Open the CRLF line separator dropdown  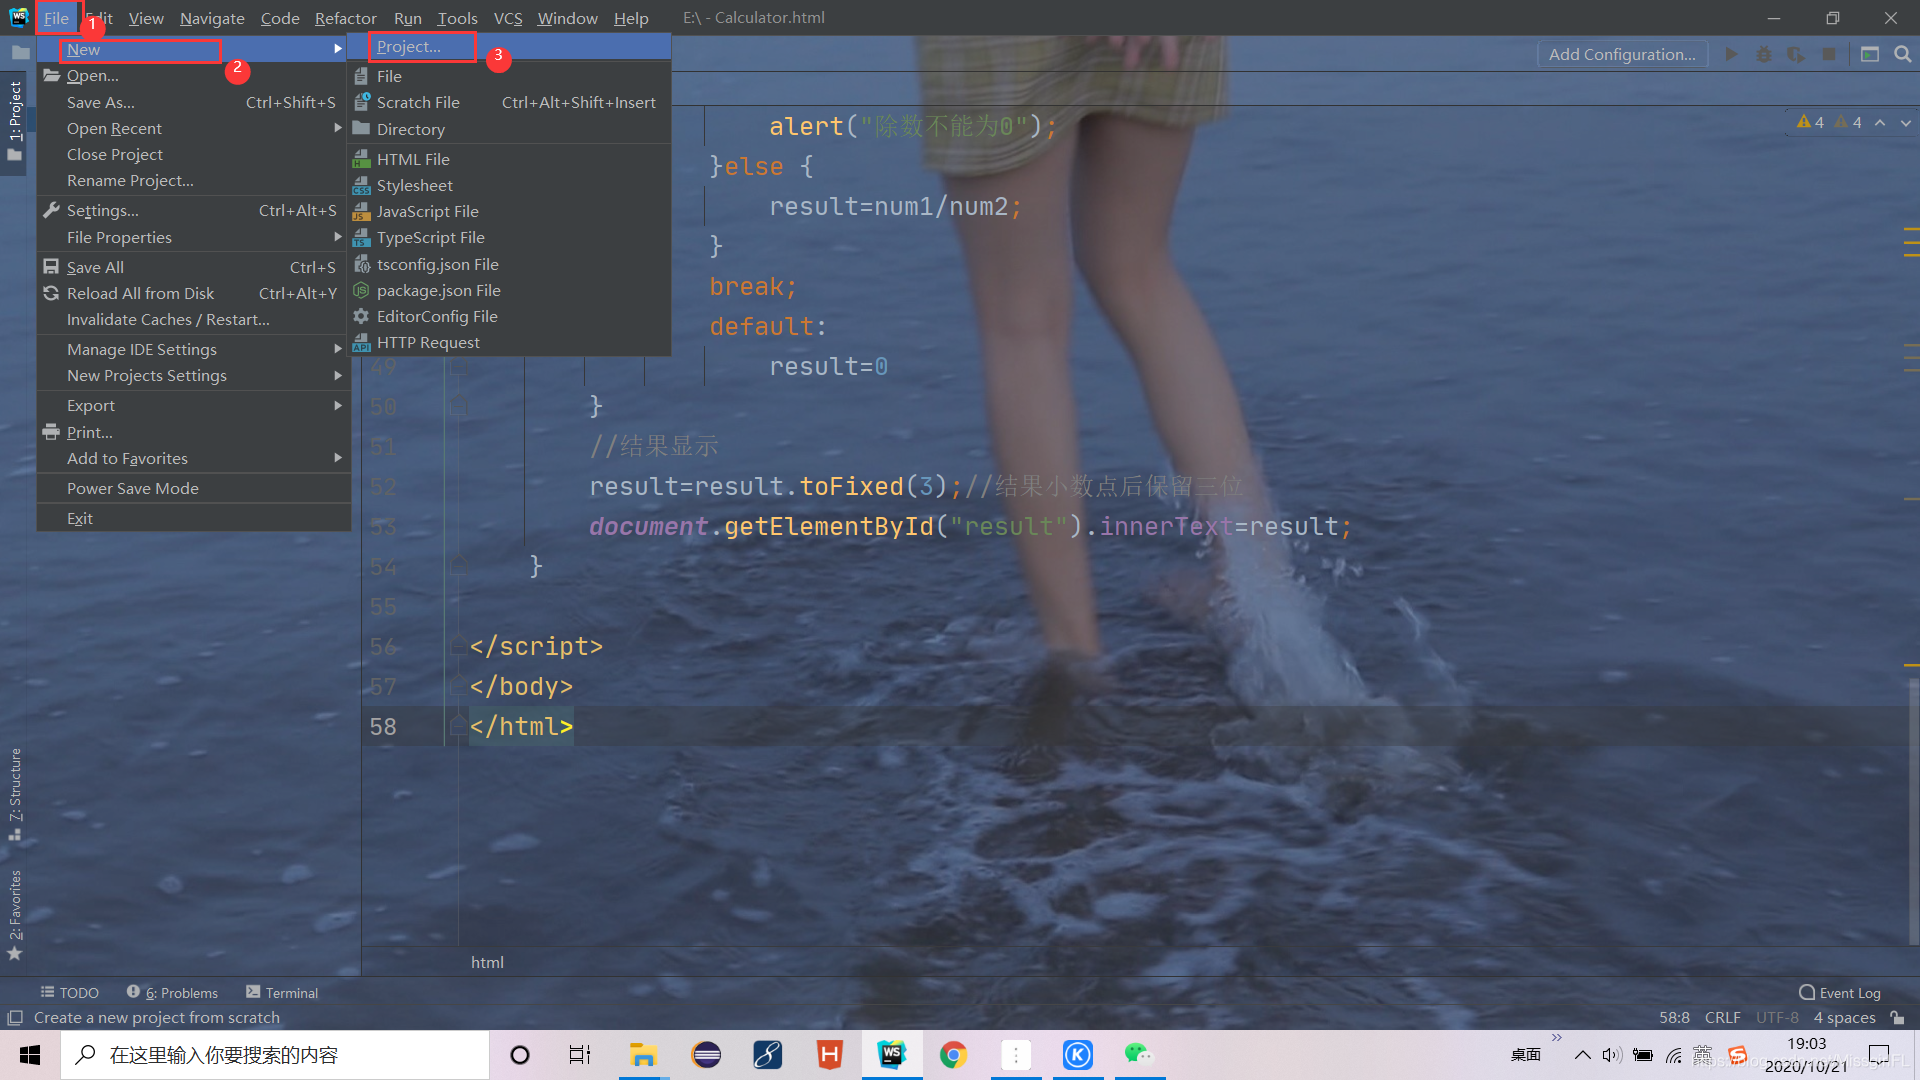tap(1722, 1017)
